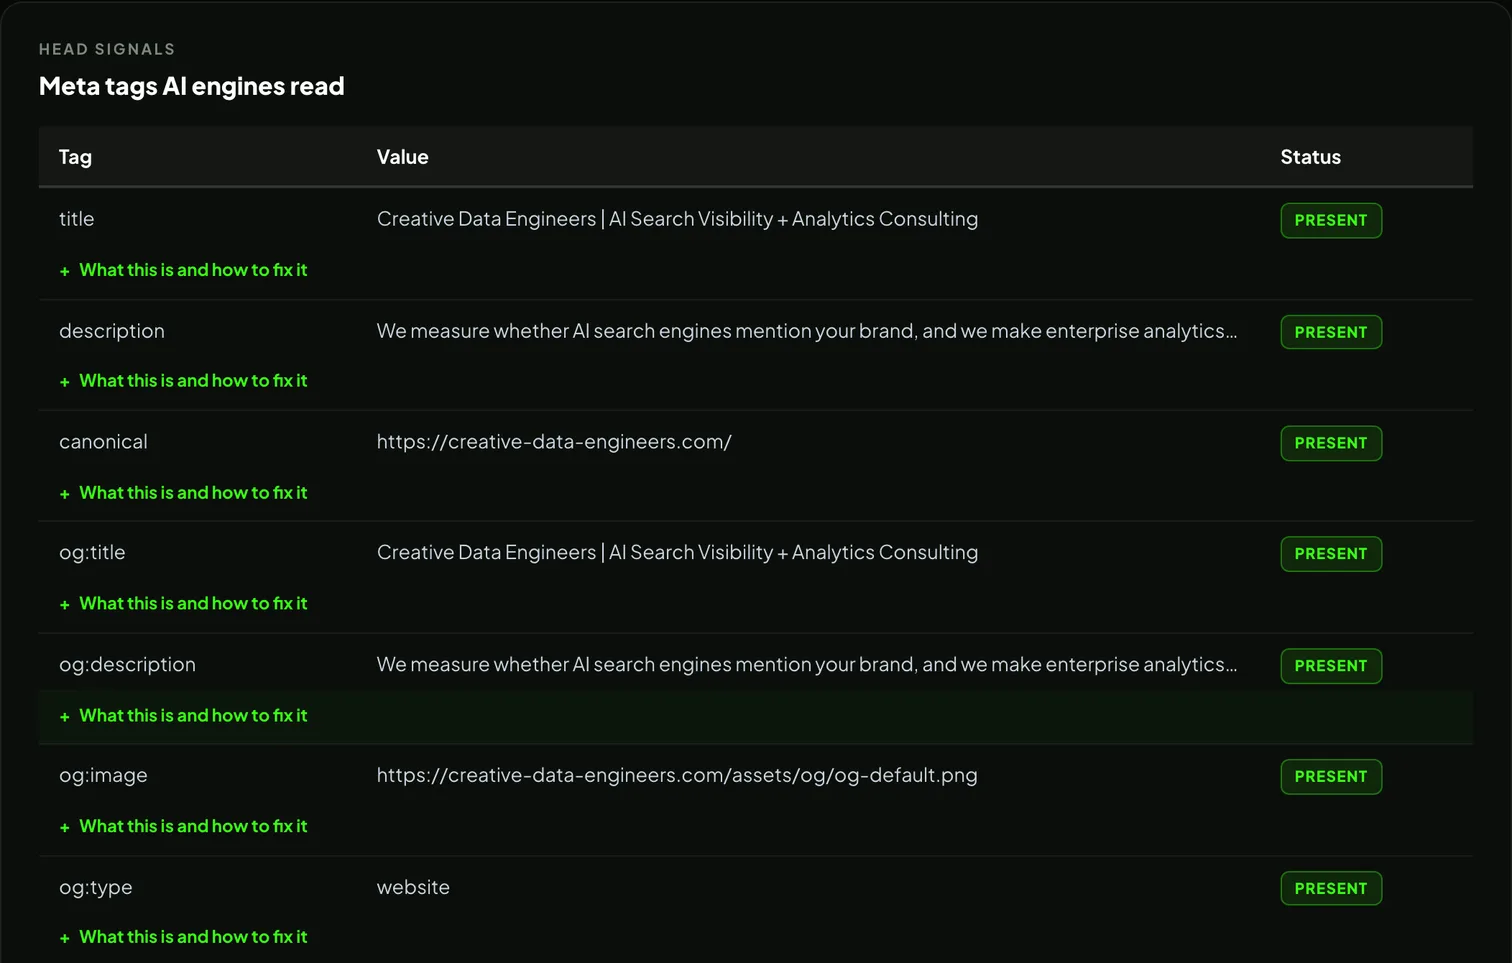
Task: Click the PRESENT badge in the title row
Action: click(x=1331, y=220)
